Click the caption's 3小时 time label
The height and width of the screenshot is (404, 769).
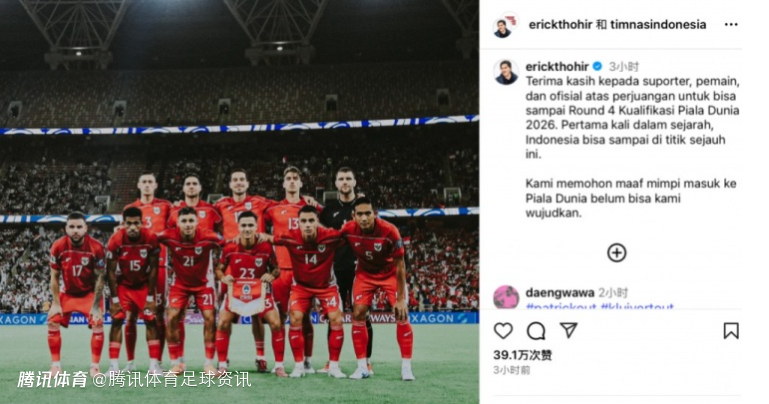pos(624,66)
